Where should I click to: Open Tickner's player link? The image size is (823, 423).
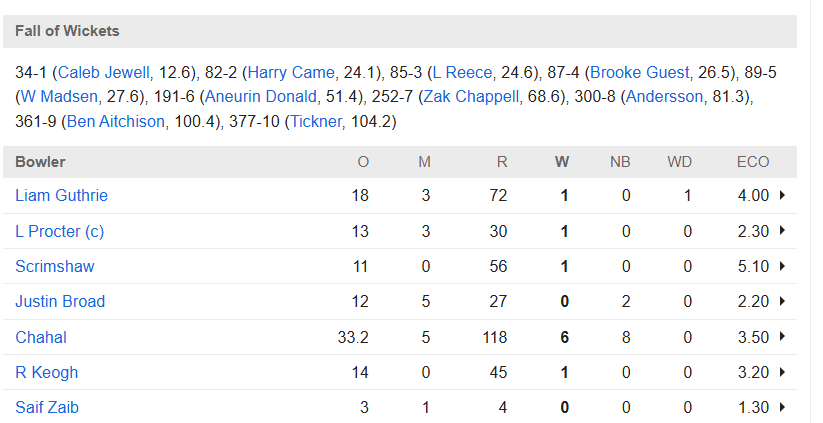316,121
